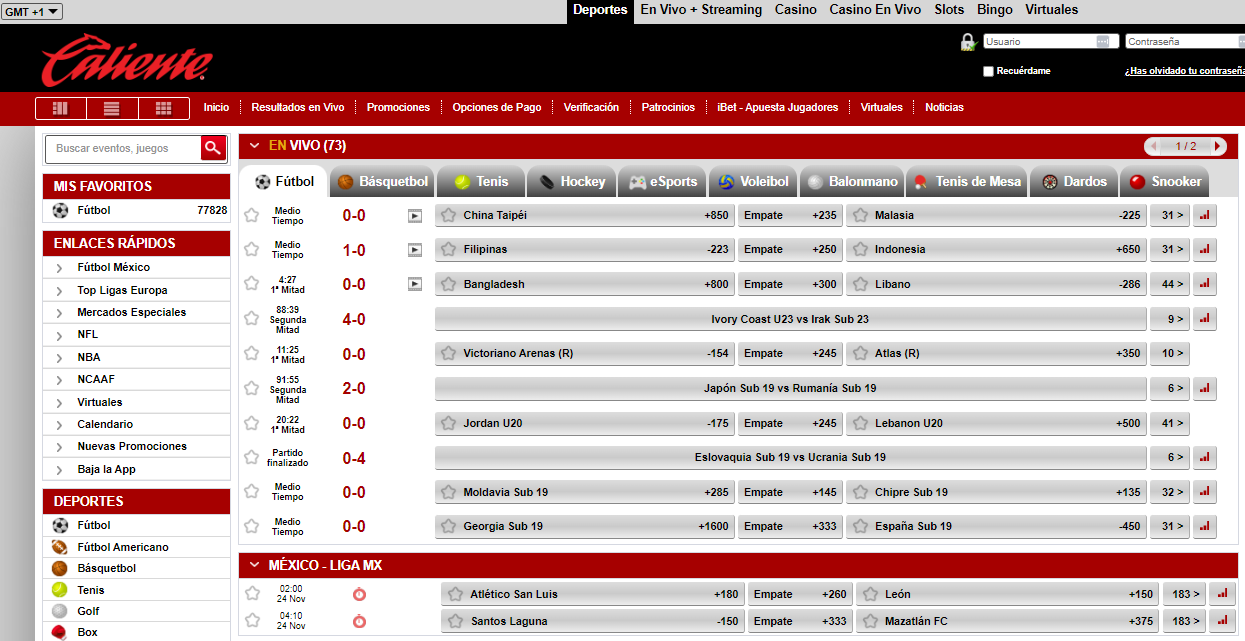This screenshot has width=1245, height=641.
Task: Go to next page of live events
Action: pyautogui.click(x=1217, y=146)
